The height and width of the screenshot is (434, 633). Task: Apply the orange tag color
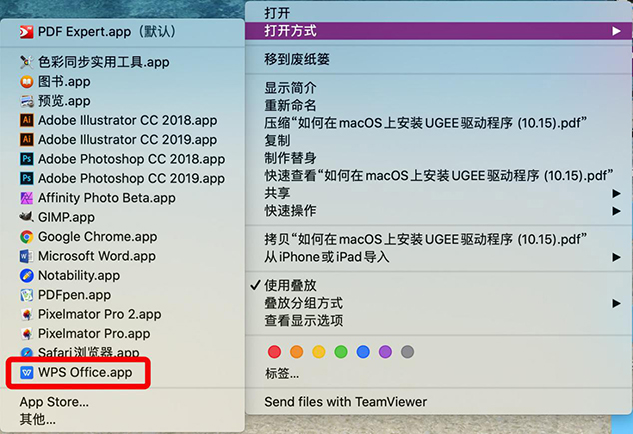pyautogui.click(x=297, y=352)
